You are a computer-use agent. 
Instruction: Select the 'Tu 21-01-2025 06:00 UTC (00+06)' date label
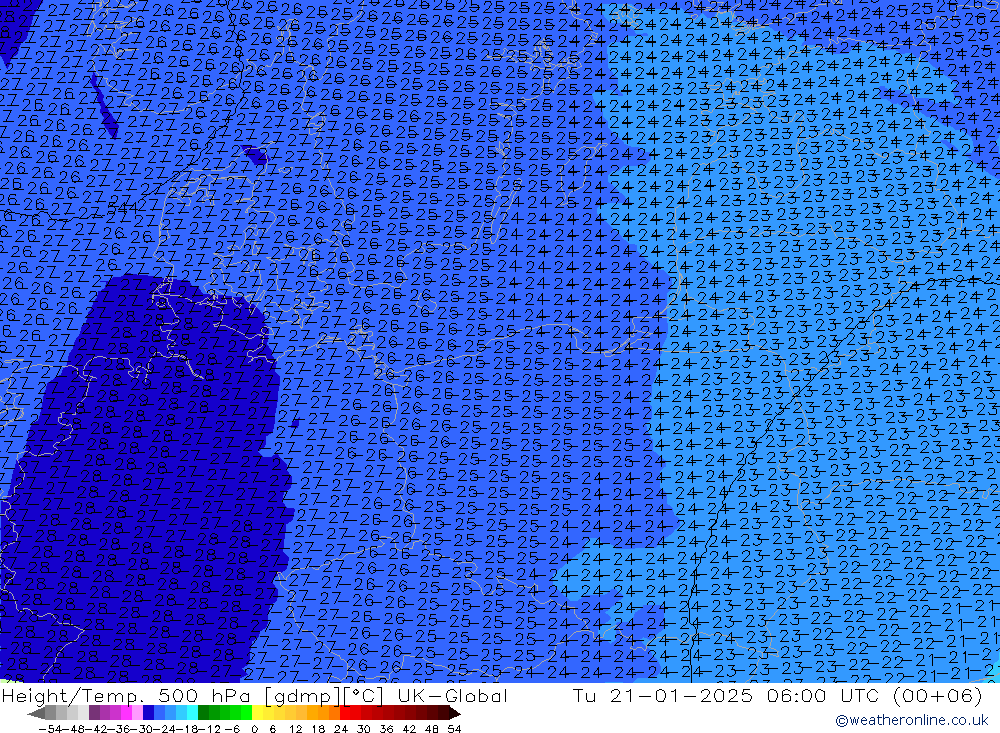(x=777, y=696)
